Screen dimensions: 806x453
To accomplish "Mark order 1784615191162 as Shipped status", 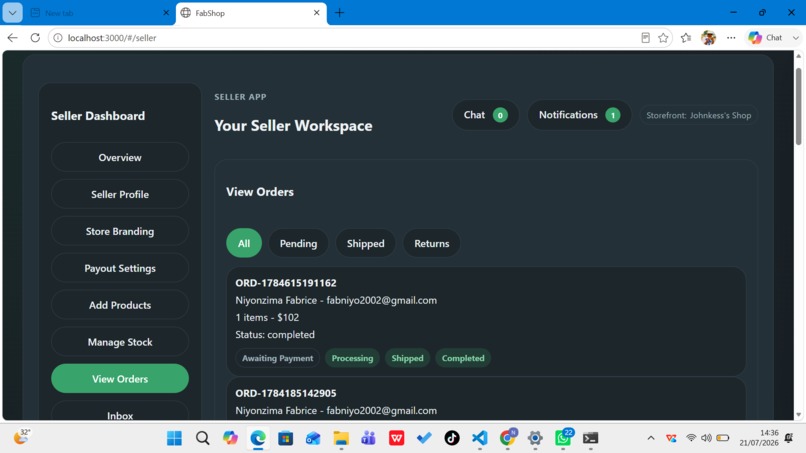I will 408,358.
